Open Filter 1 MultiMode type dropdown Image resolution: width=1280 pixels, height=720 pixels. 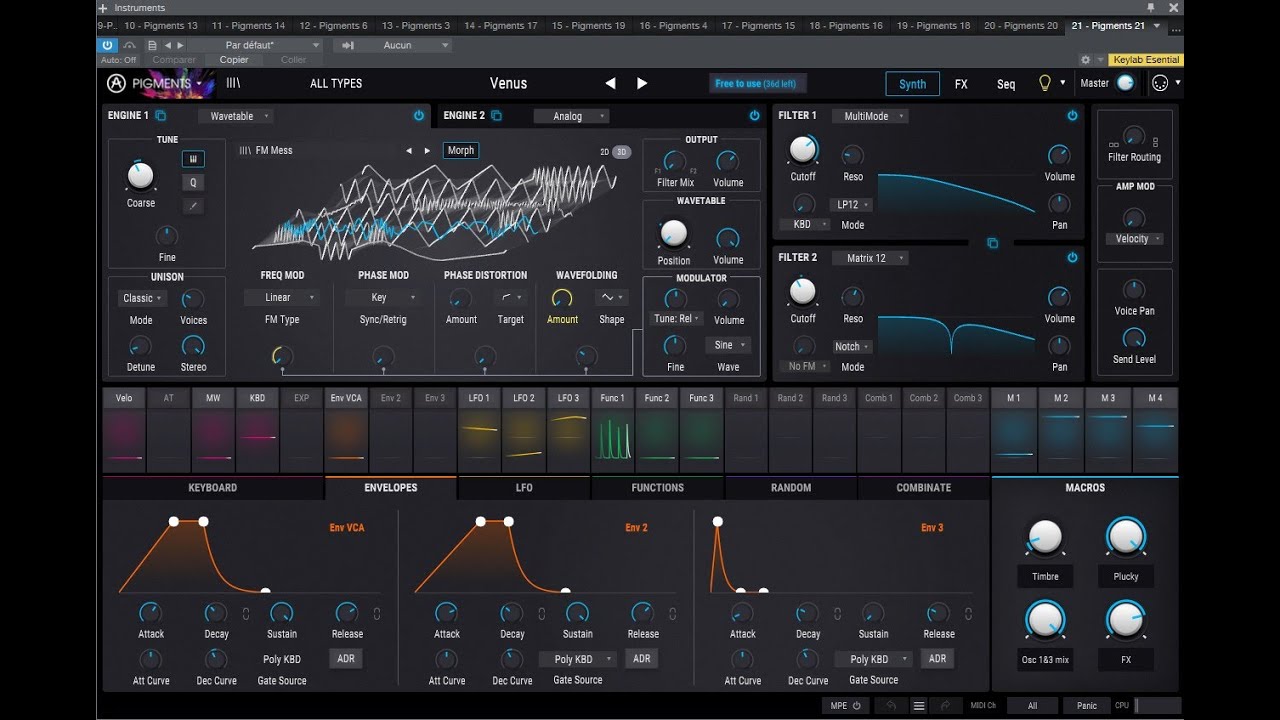870,116
